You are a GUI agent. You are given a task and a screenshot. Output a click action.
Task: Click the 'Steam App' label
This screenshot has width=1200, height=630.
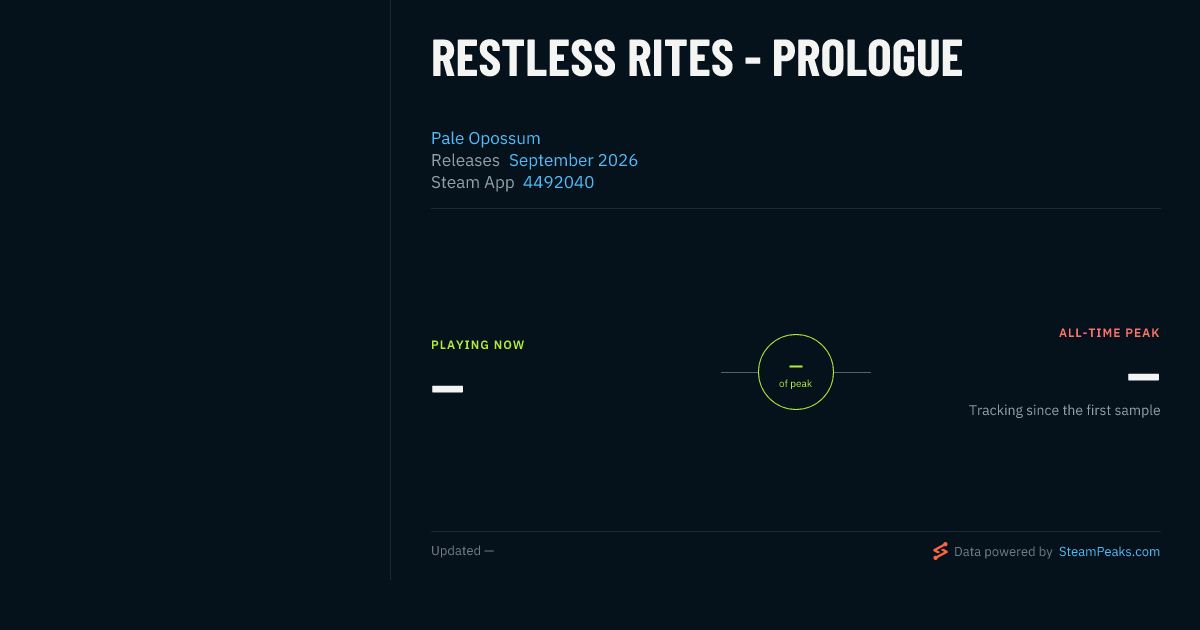[472, 182]
